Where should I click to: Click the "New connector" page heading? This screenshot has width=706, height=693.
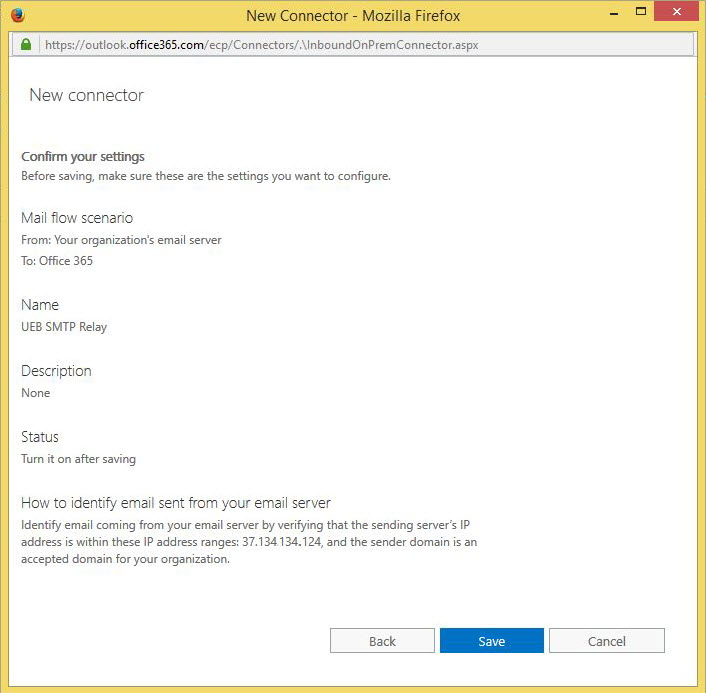[x=86, y=95]
